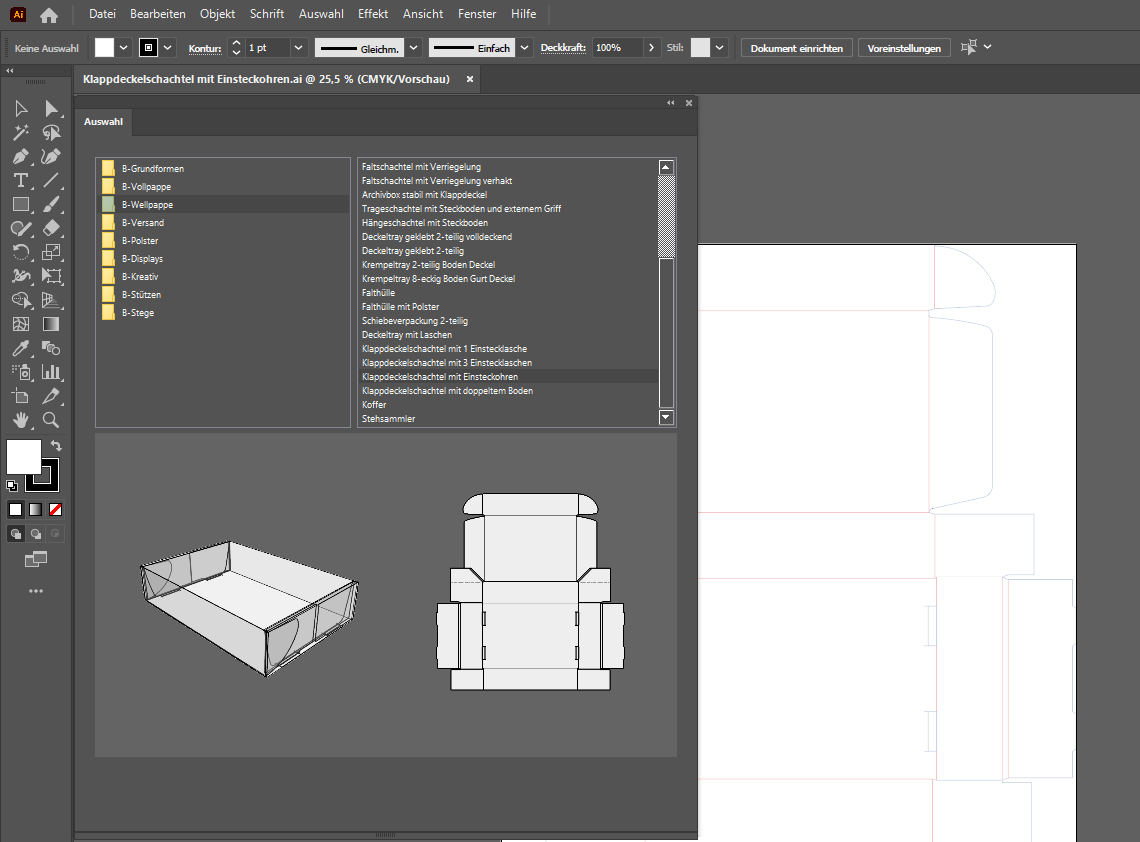Select the Hand tool
Screen dimensions: 1140x842
click(x=20, y=420)
